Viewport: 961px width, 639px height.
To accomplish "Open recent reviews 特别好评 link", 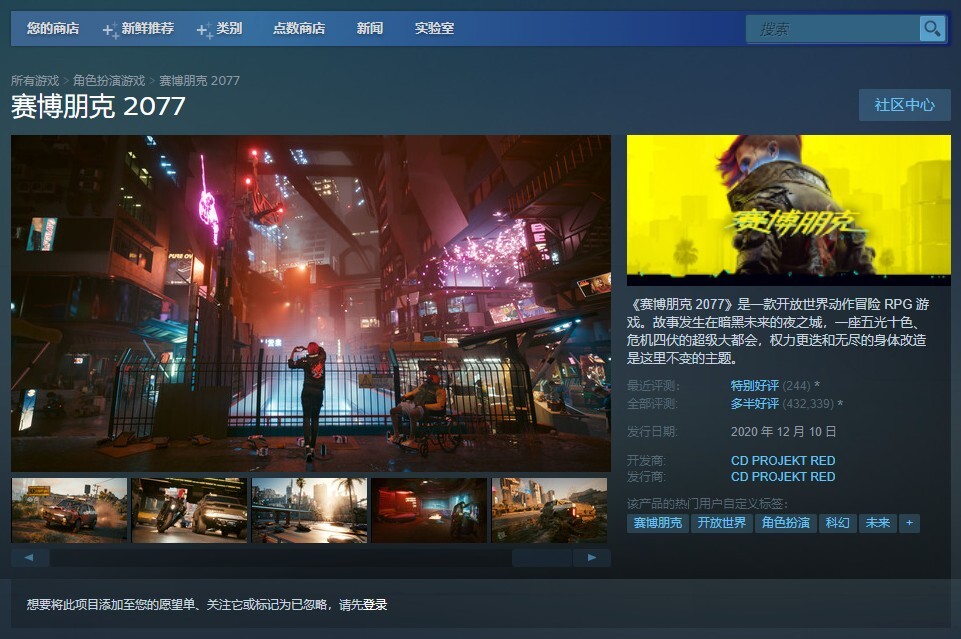I will click(754, 385).
